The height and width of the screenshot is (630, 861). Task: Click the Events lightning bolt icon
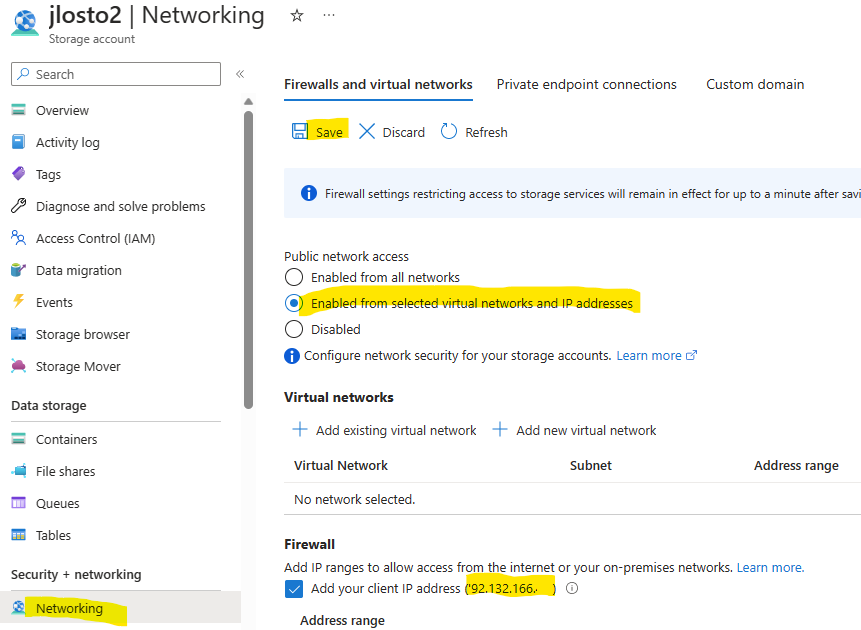19,302
